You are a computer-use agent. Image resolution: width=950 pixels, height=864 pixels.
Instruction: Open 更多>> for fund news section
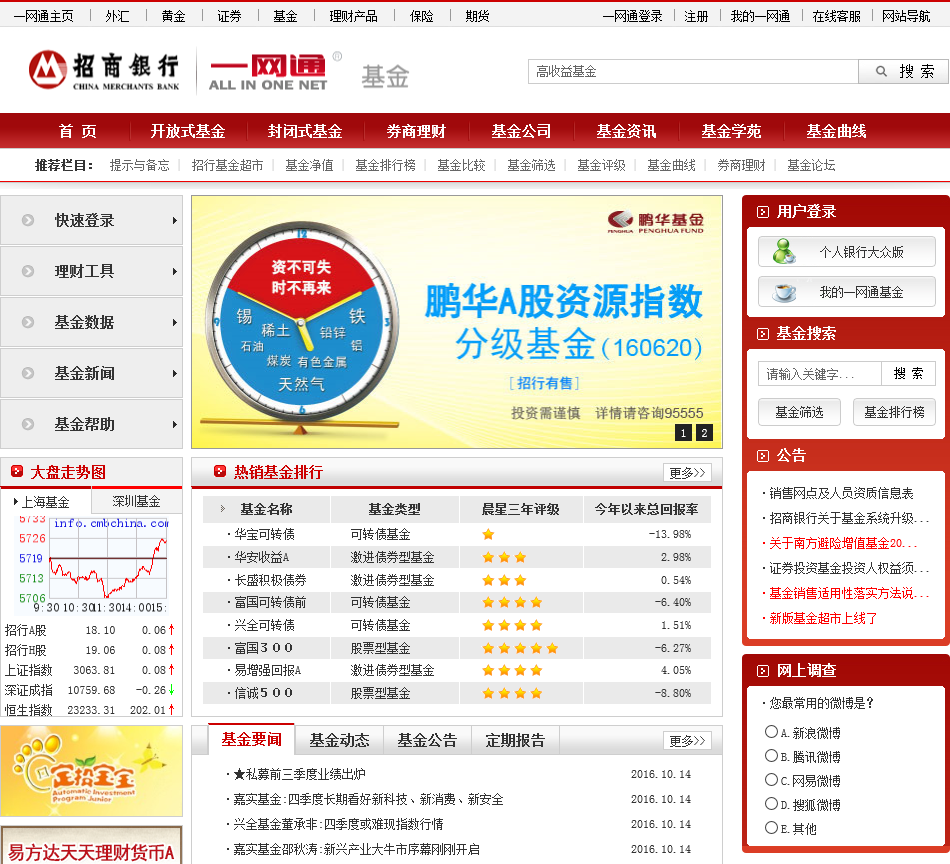(687, 740)
